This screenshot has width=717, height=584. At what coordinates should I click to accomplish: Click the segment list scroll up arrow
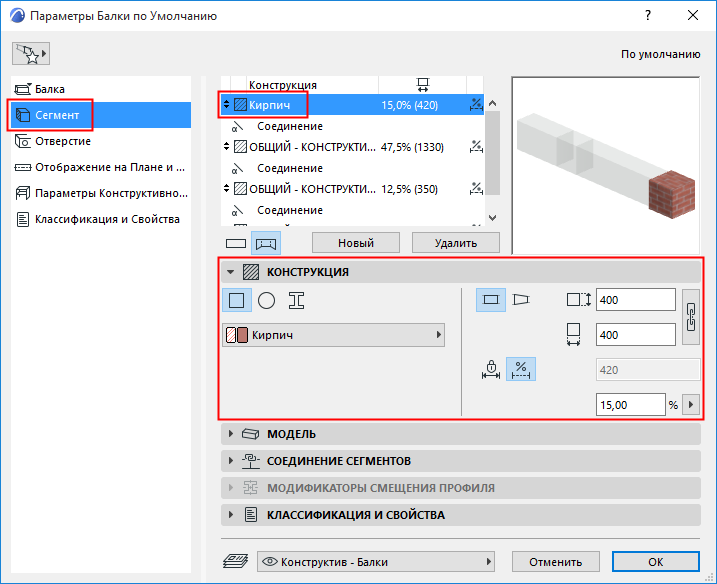pyautogui.click(x=492, y=103)
